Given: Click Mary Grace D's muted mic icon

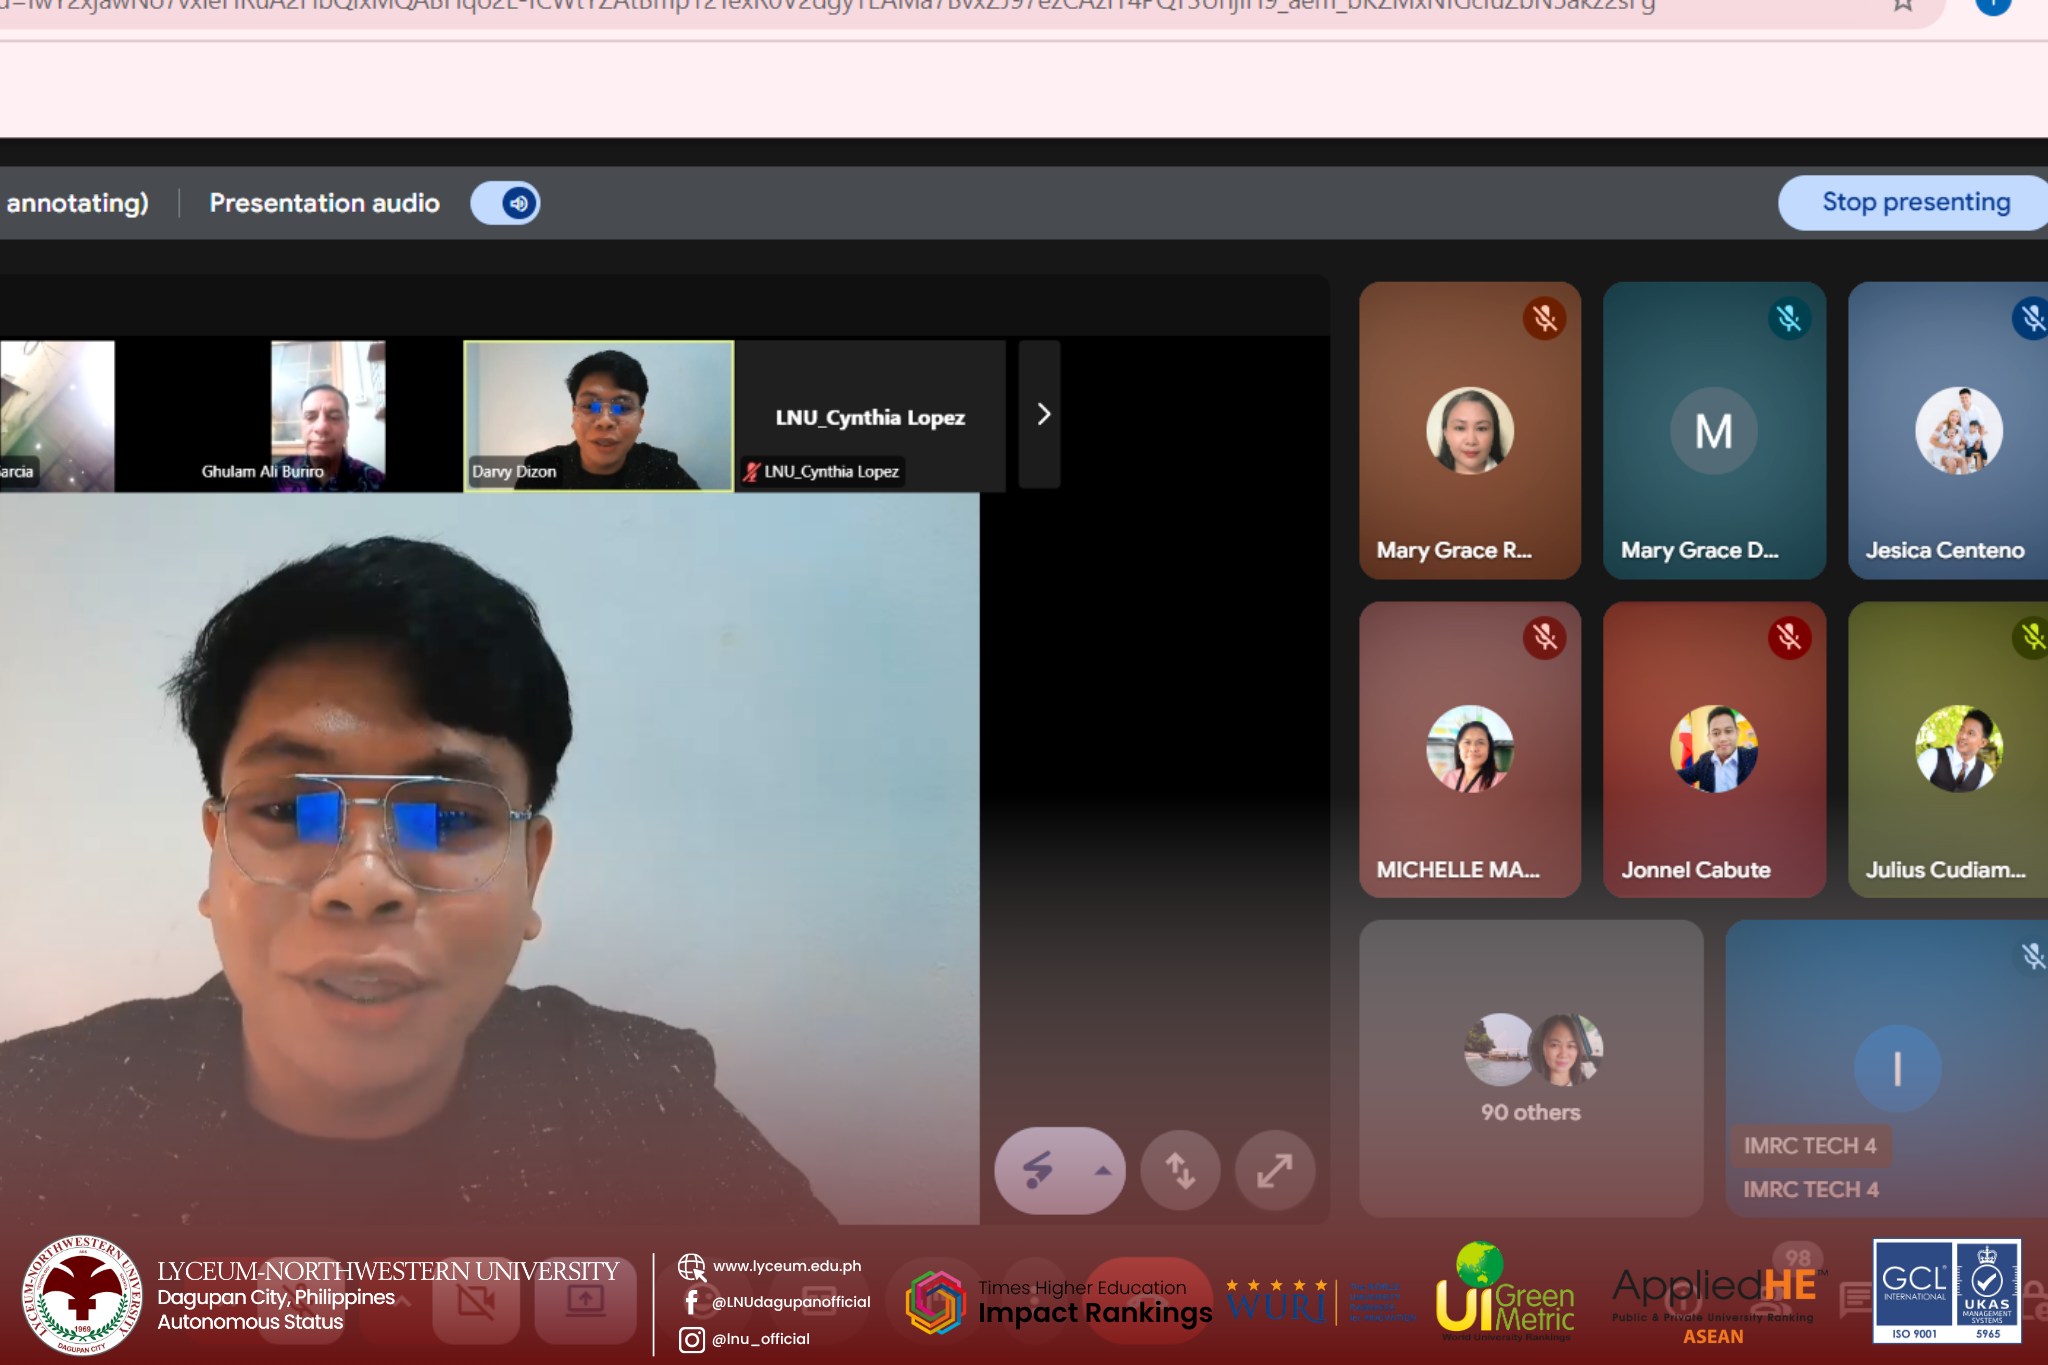Looking at the screenshot, I should [1788, 319].
